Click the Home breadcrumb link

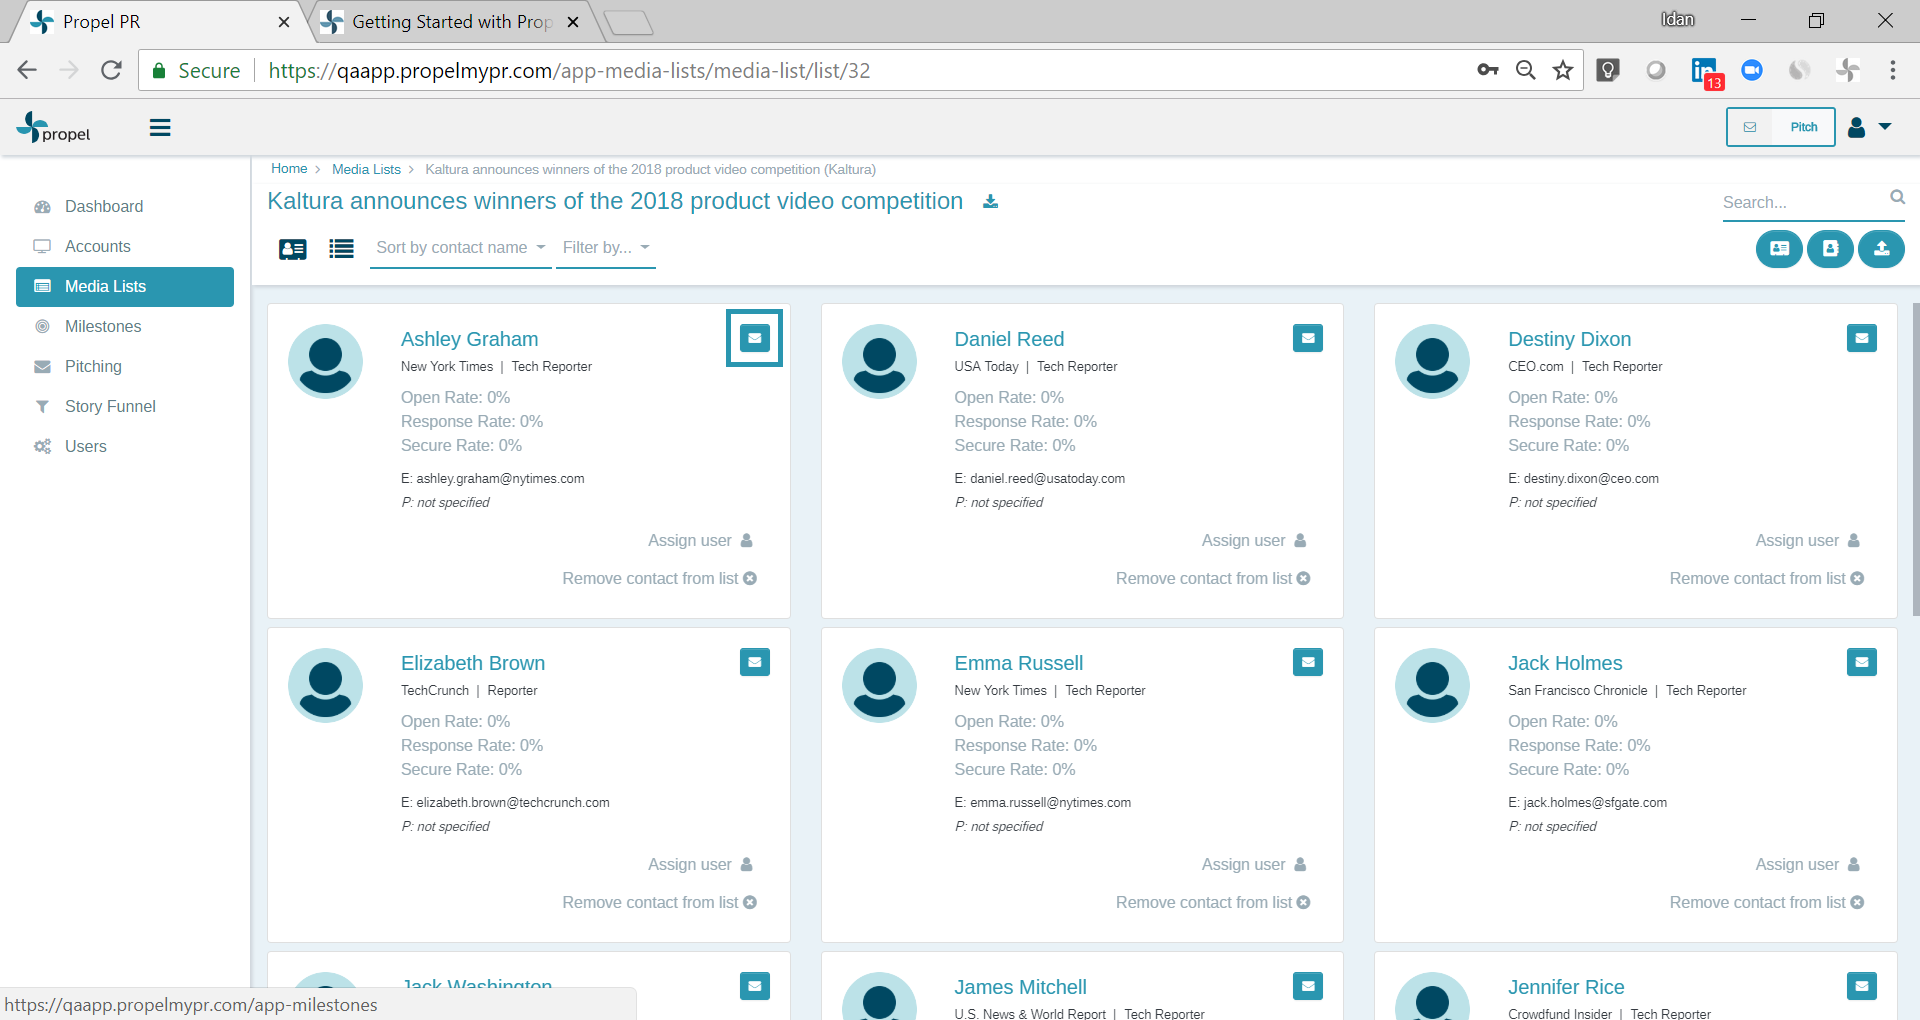[x=289, y=169]
